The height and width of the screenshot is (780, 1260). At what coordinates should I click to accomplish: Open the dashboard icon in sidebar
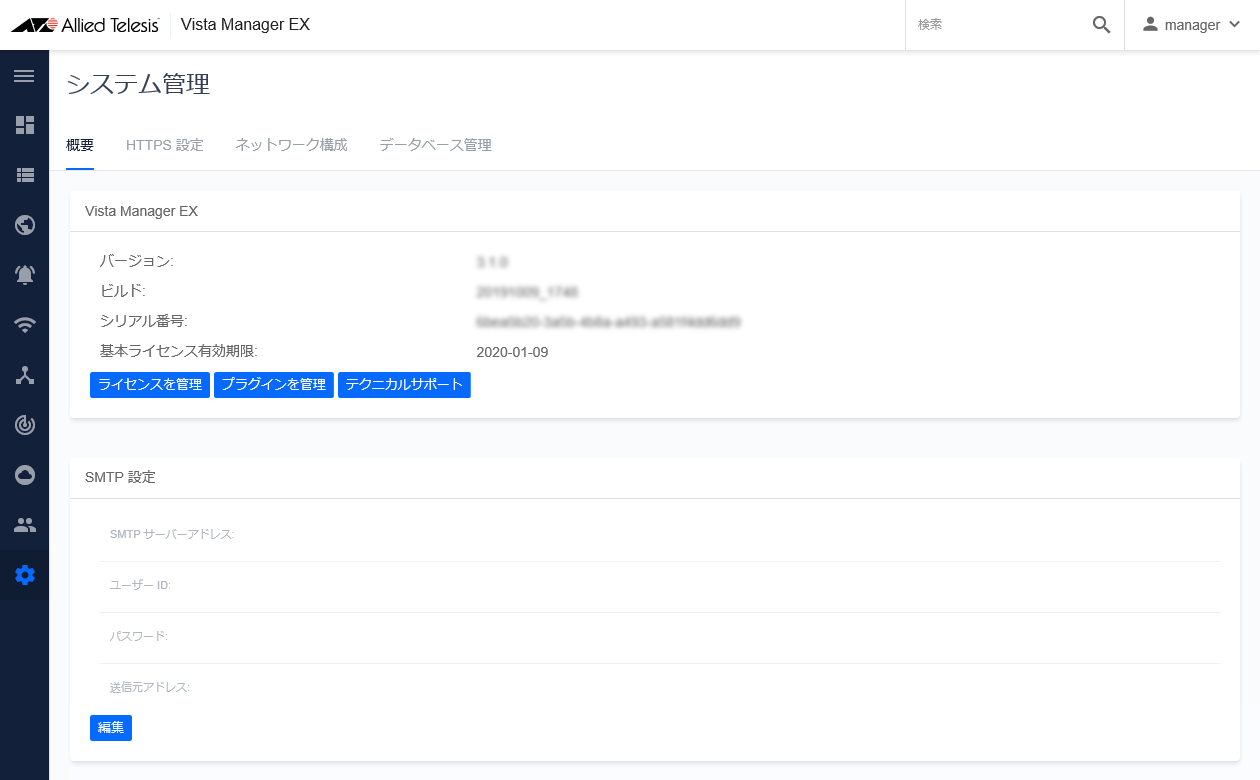coord(24,125)
